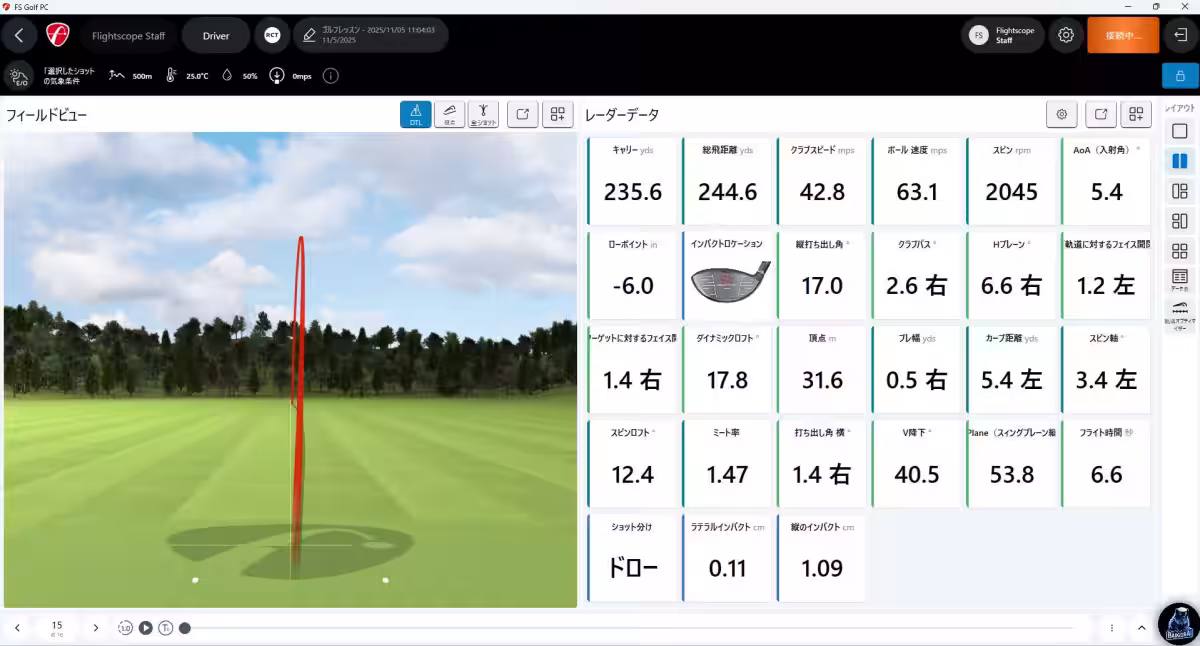Switch to the side view (視点) icon
The width and height of the screenshot is (1200, 646).
click(449, 114)
